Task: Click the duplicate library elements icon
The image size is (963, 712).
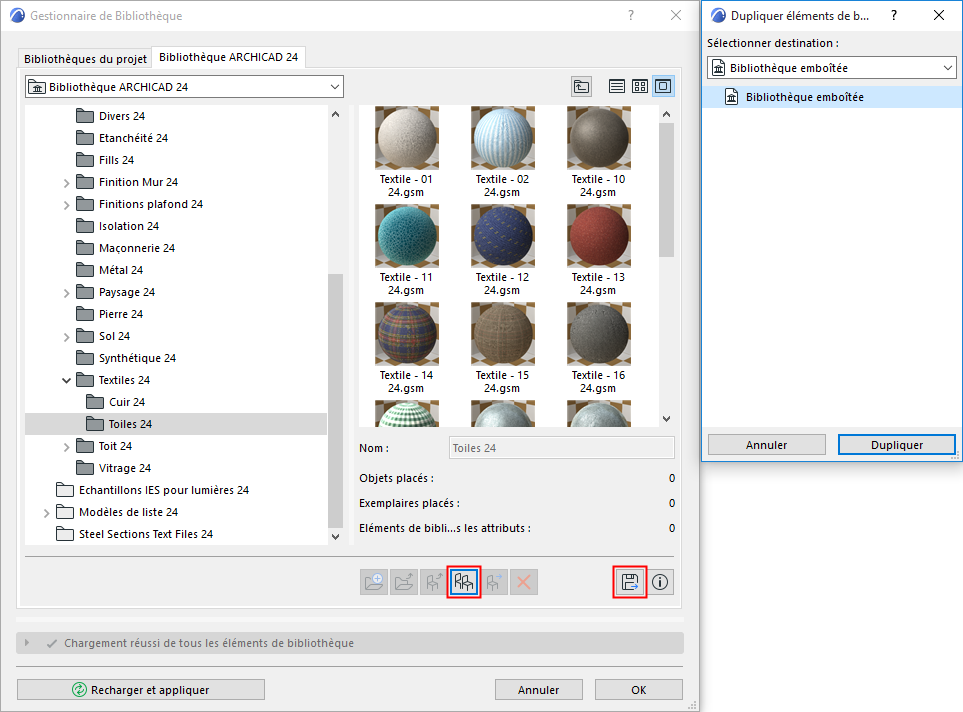Action: pos(463,581)
